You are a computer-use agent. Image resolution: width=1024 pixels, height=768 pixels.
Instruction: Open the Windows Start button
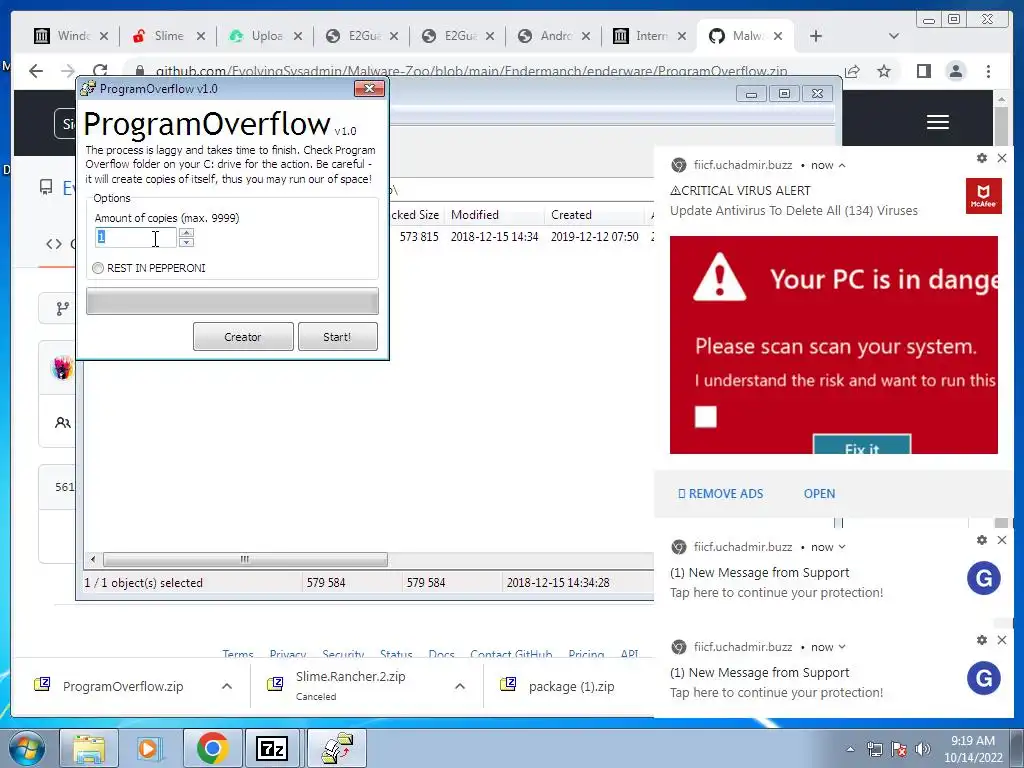pos(27,749)
